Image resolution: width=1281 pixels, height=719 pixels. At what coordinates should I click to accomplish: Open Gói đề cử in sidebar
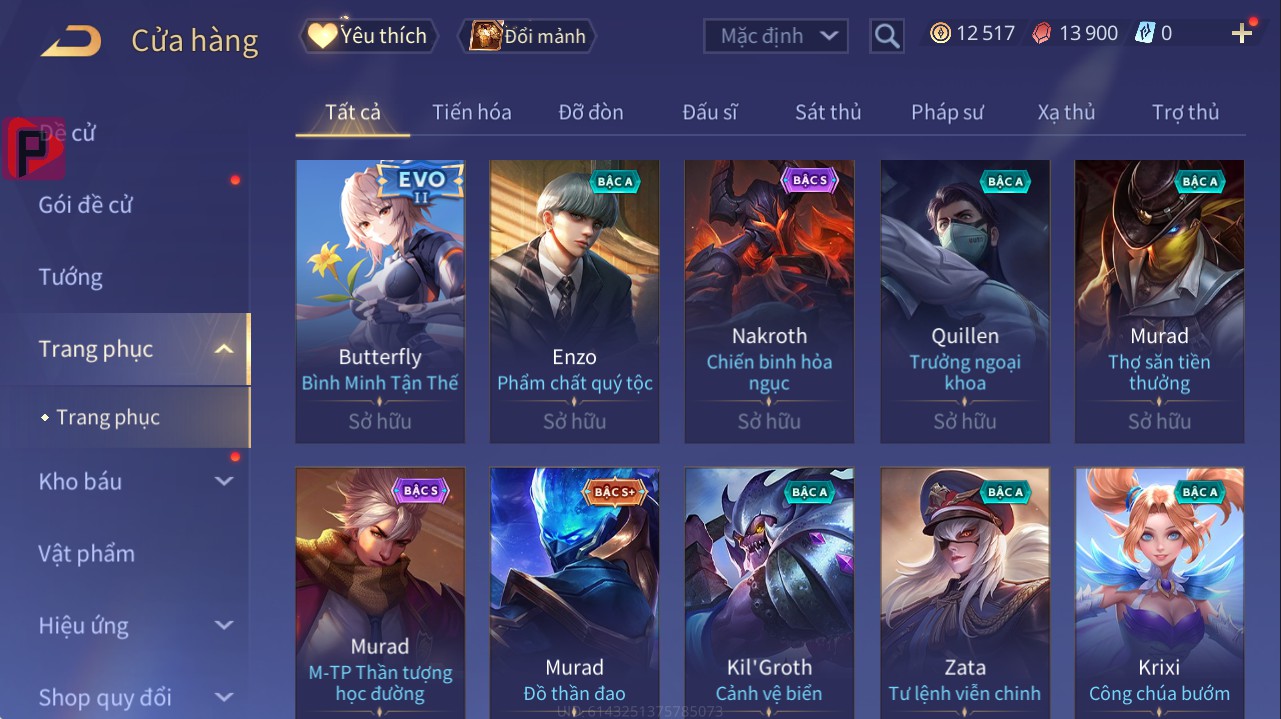(86, 205)
